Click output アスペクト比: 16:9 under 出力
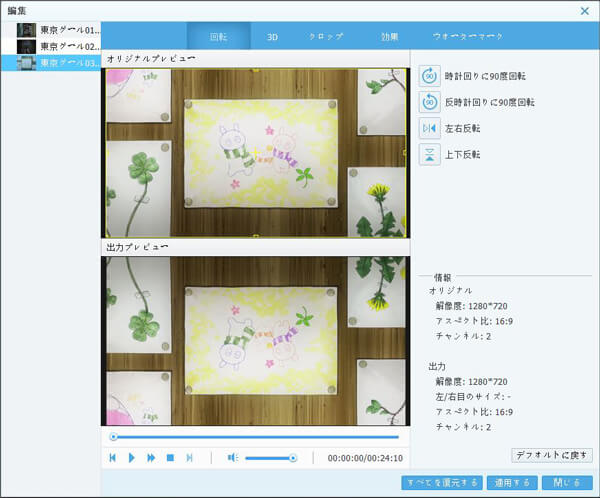Viewport: 600px width, 498px height. (x=474, y=412)
